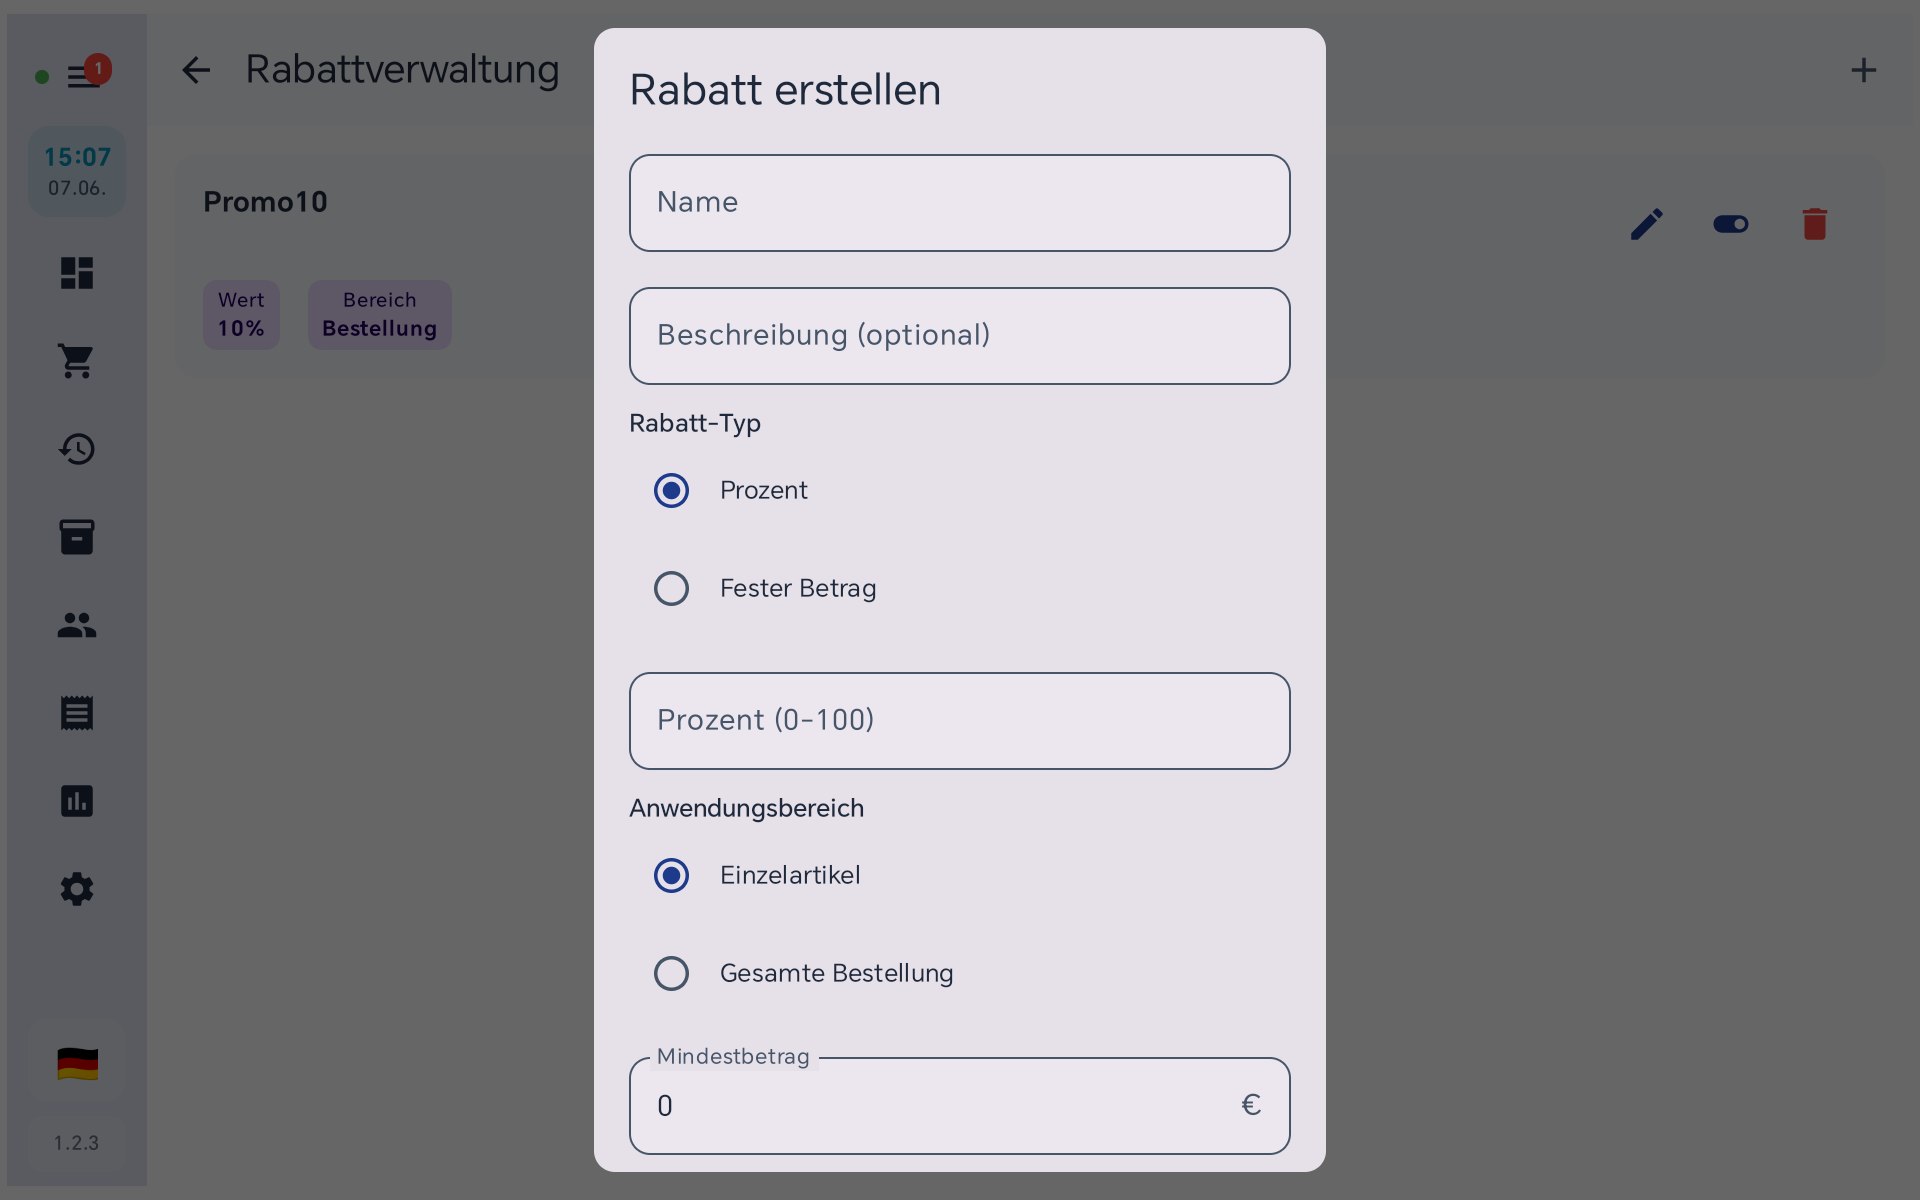Open the users group icon
The image size is (1920, 1200).
tap(77, 625)
